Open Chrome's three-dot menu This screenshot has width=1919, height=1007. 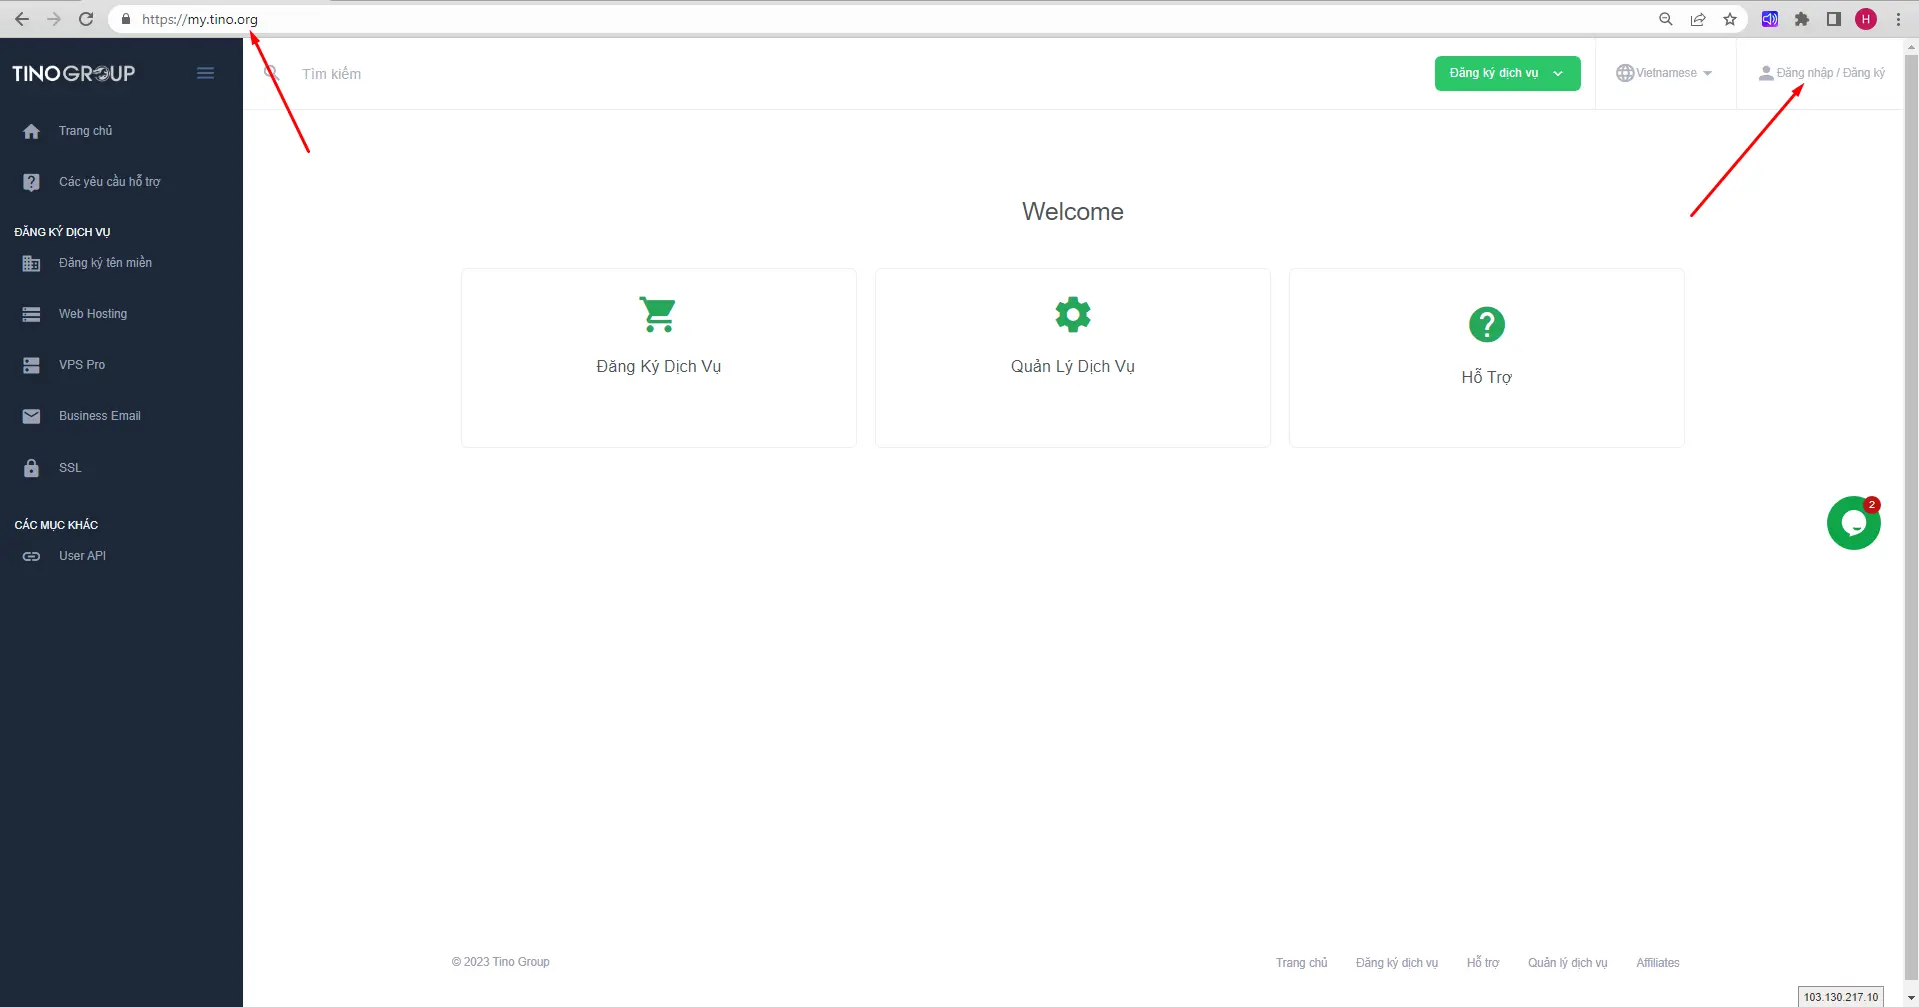(x=1898, y=19)
